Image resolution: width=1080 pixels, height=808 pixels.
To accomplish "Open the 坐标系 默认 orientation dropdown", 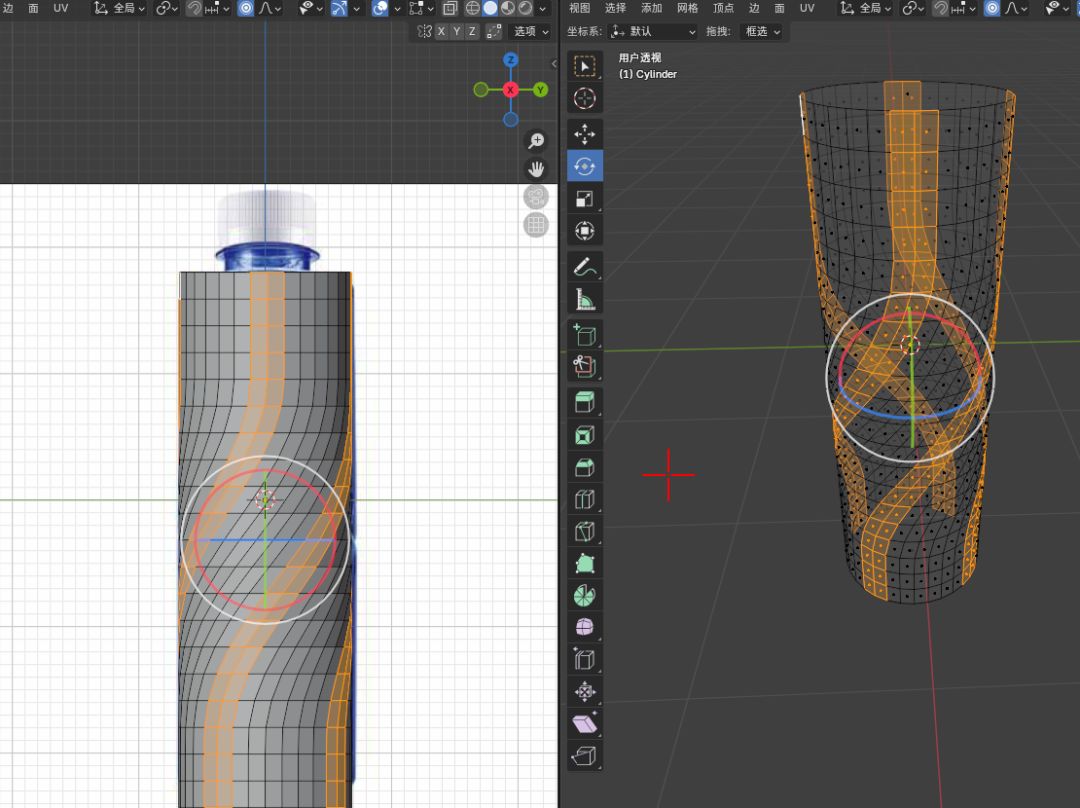I will (652, 32).
